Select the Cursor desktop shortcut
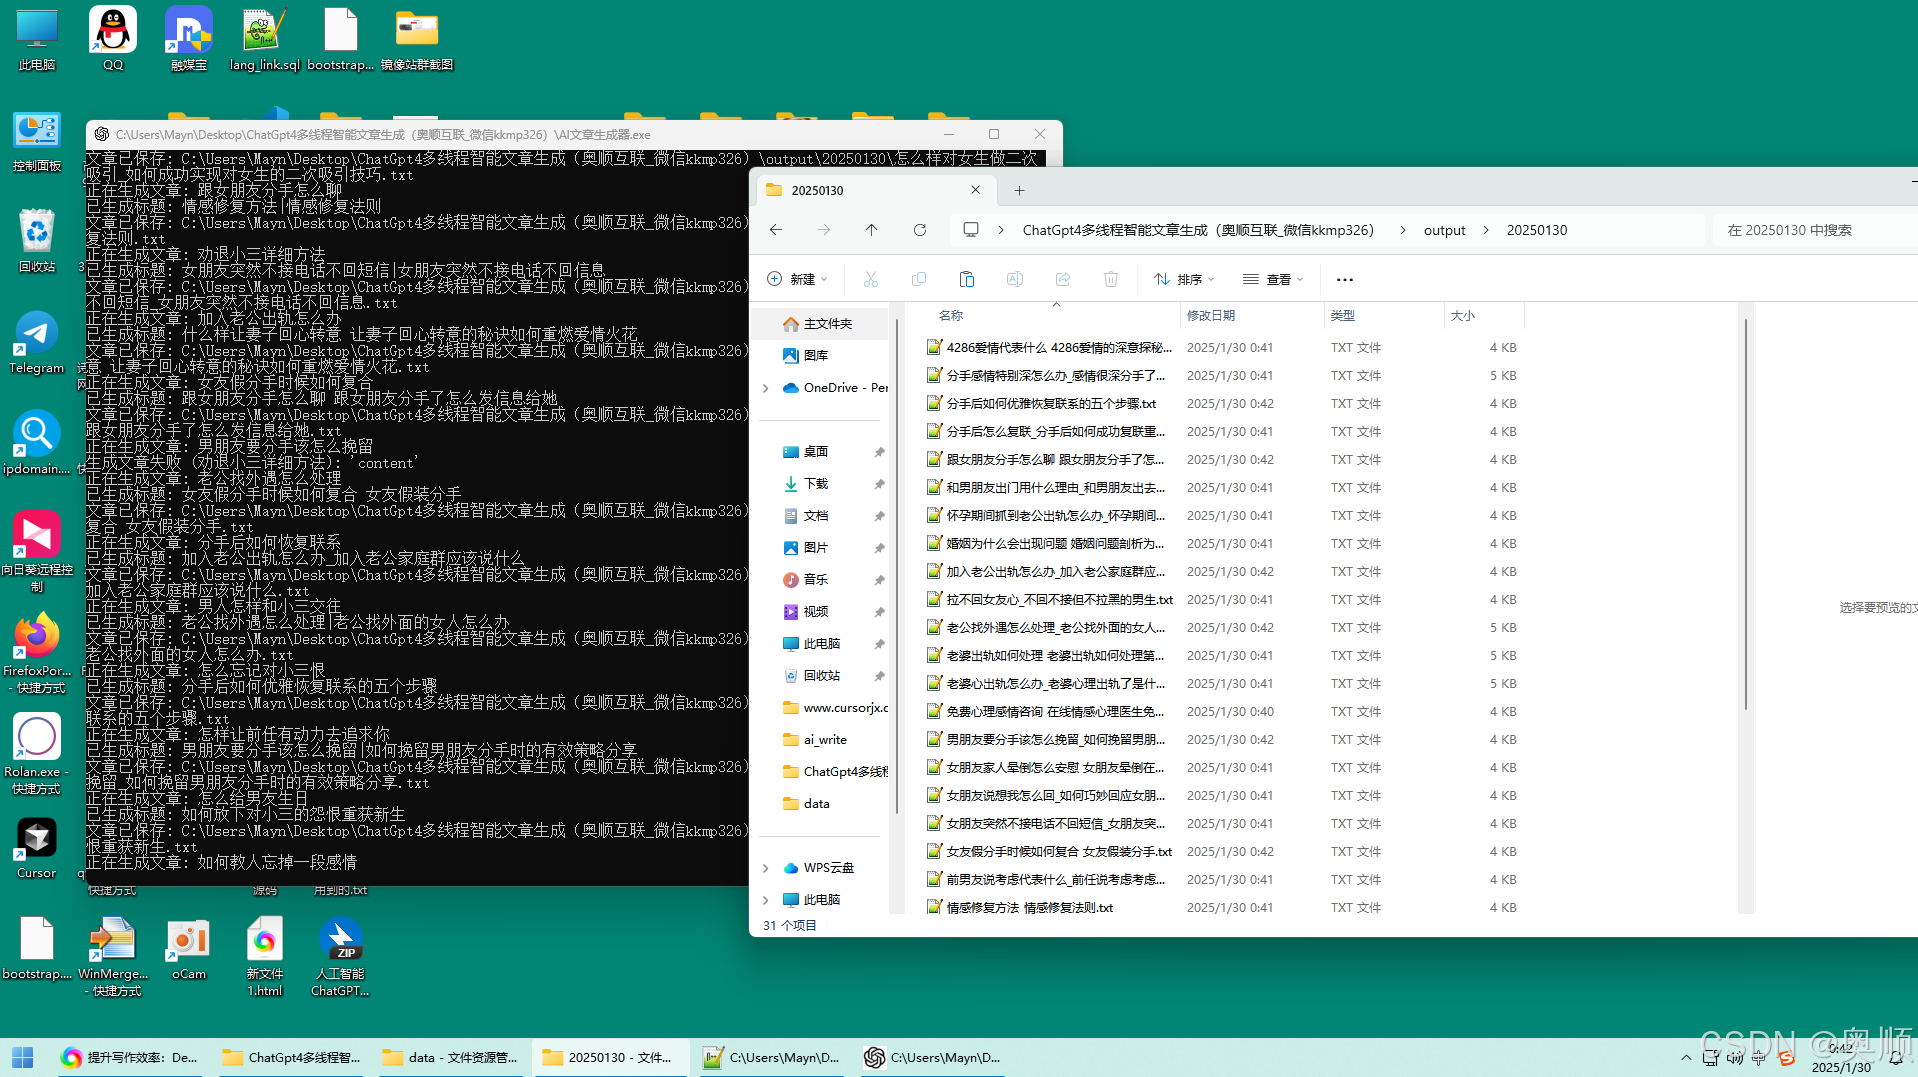This screenshot has width=1918, height=1077. pos(37,848)
